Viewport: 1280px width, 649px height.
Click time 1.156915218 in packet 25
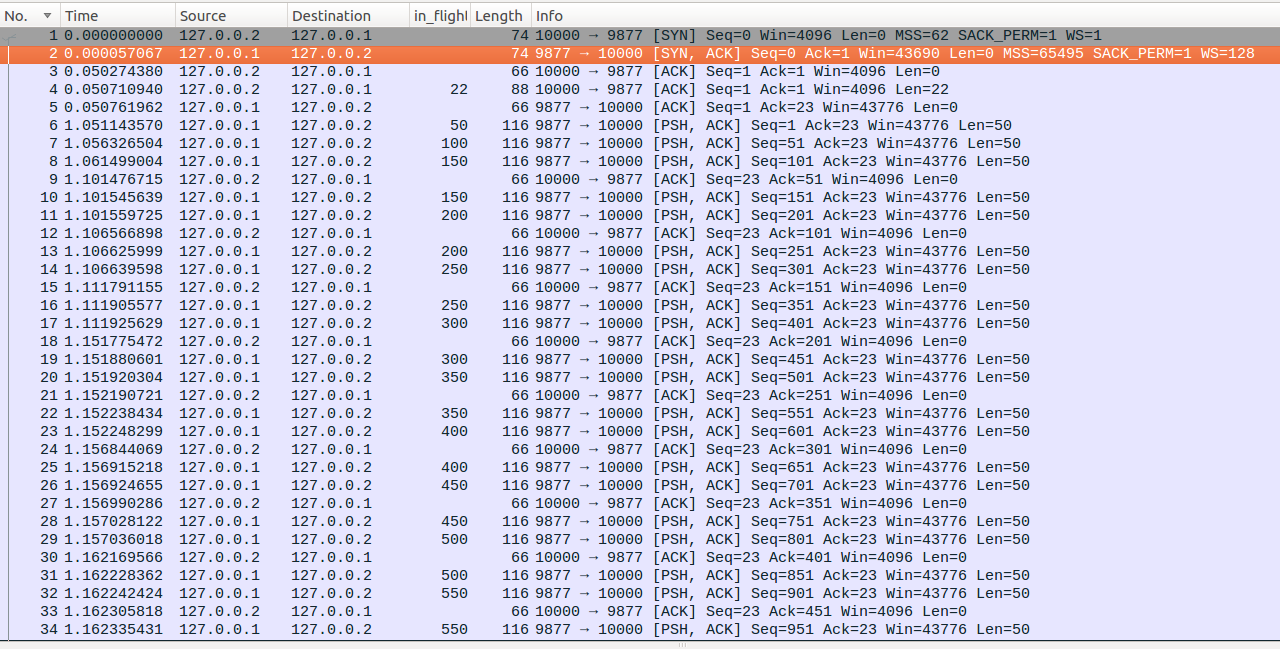click(113, 468)
